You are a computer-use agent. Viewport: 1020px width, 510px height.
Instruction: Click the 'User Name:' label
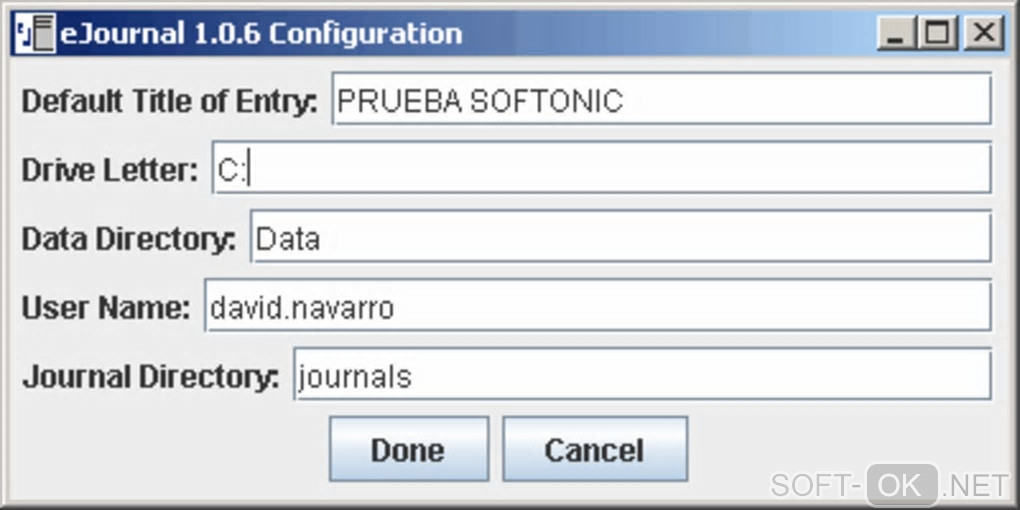pos(106,308)
